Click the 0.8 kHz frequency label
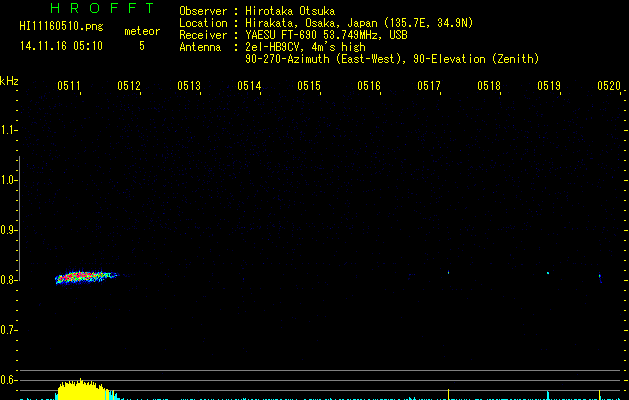The height and width of the screenshot is (400, 629). point(8,280)
